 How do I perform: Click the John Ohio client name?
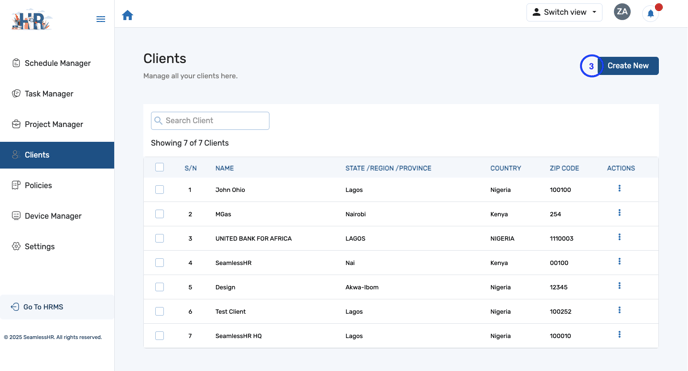click(x=230, y=190)
